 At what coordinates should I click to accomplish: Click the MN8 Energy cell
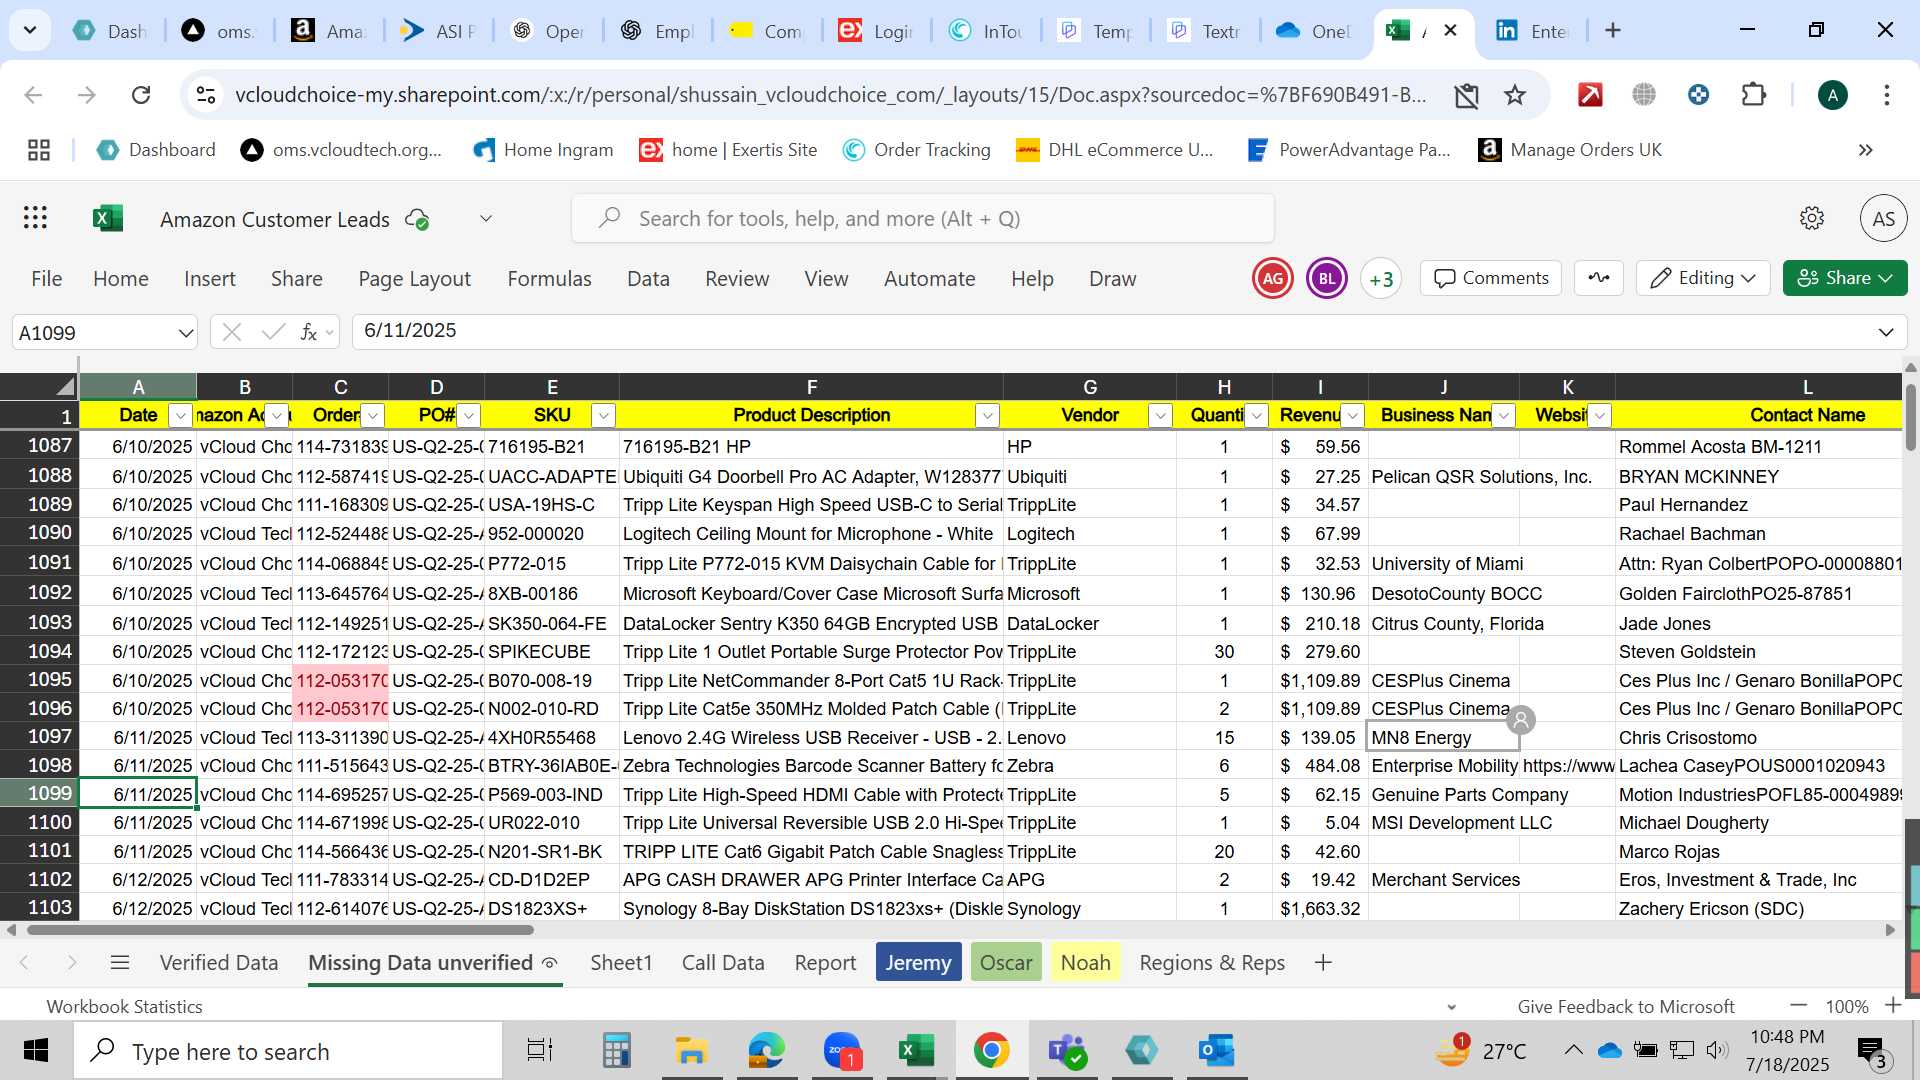coord(1443,737)
